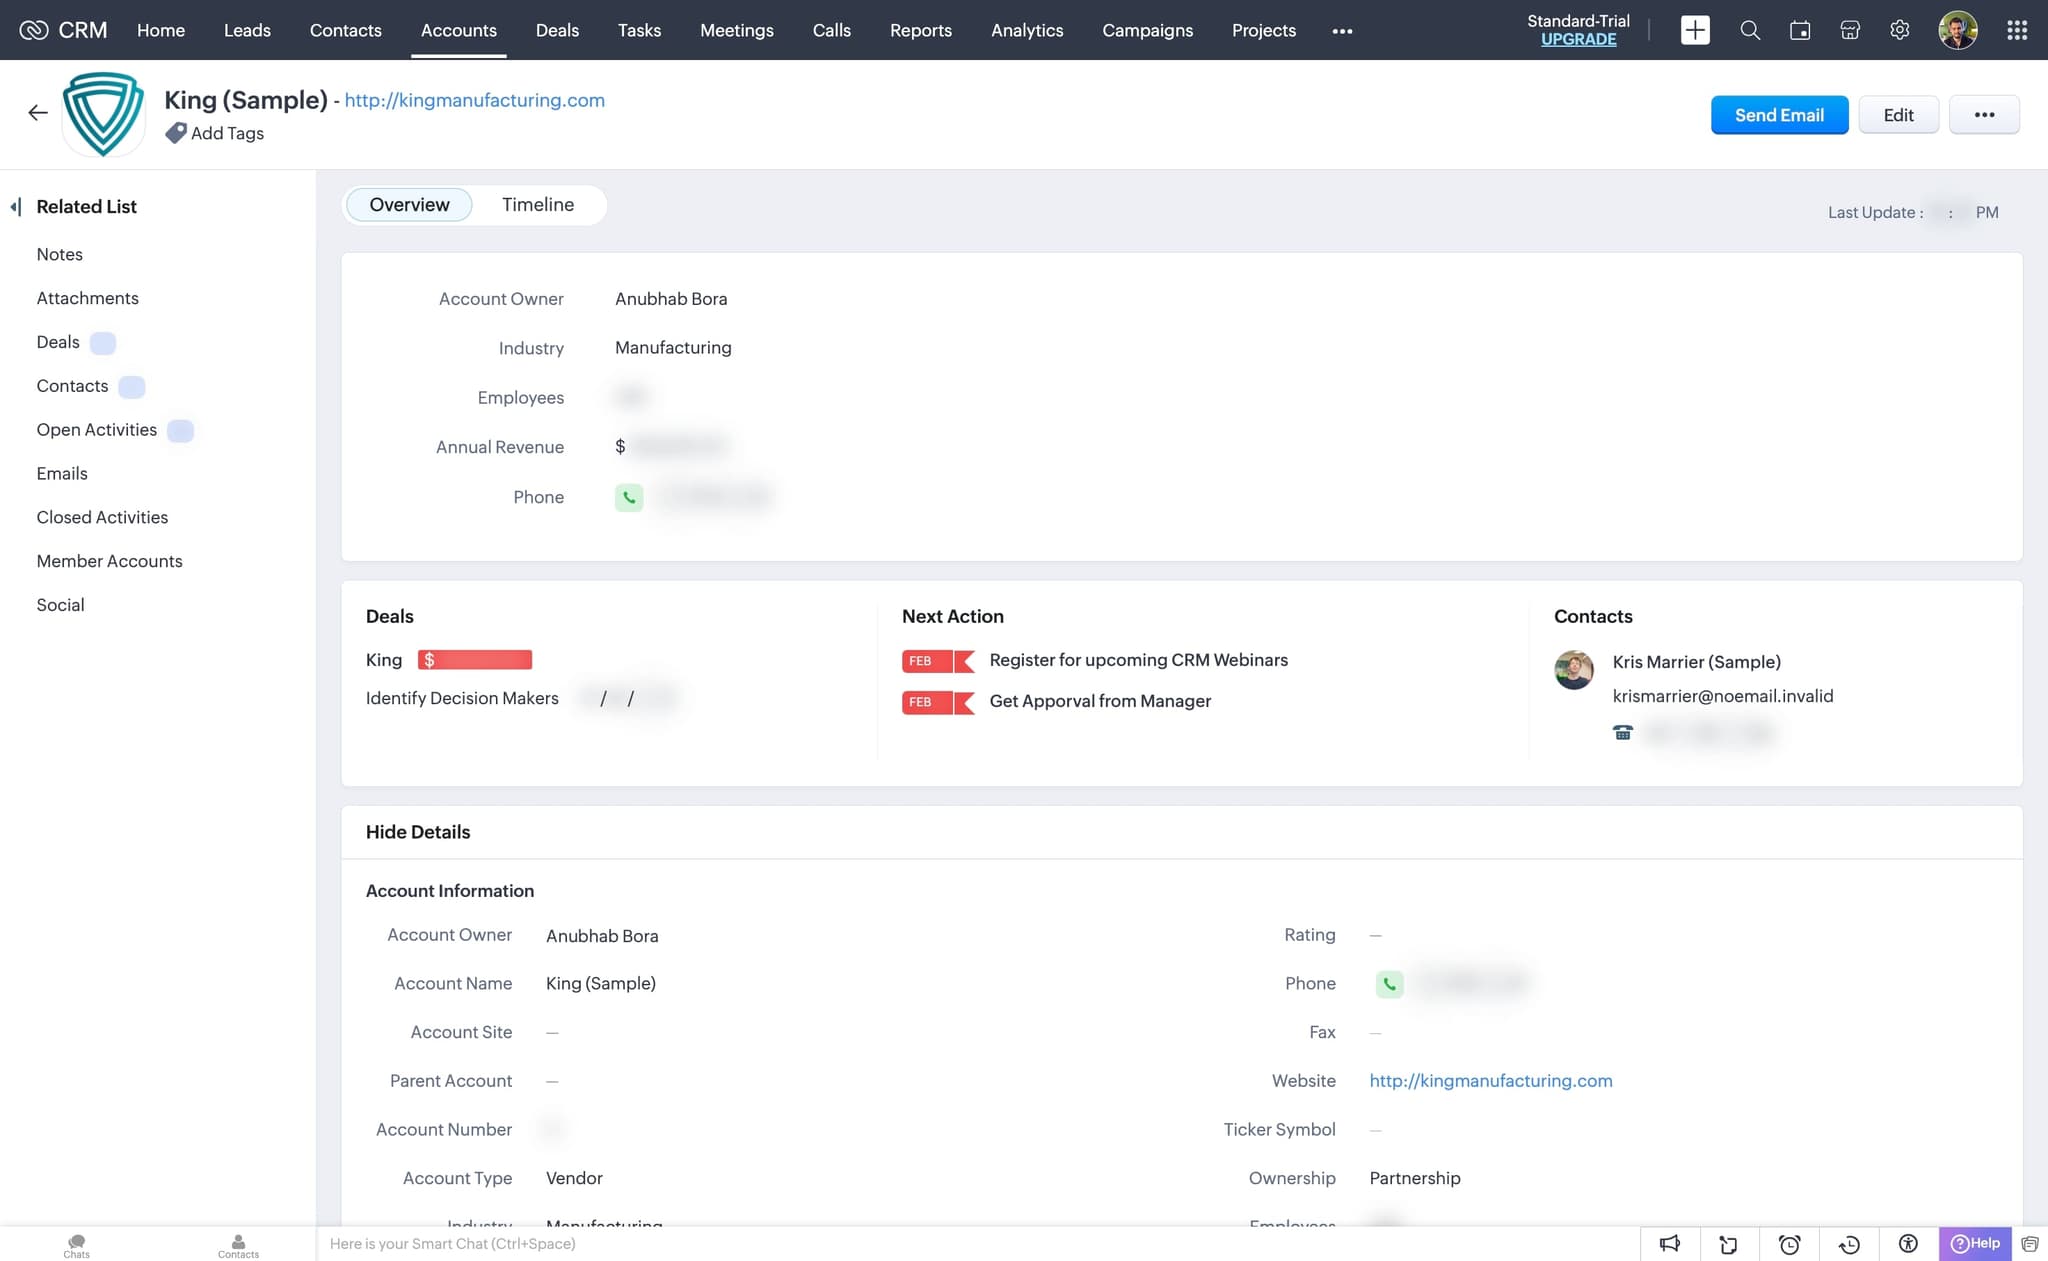Click the Zoho CRM logo
This screenshot has width=2048, height=1261.
63,30
